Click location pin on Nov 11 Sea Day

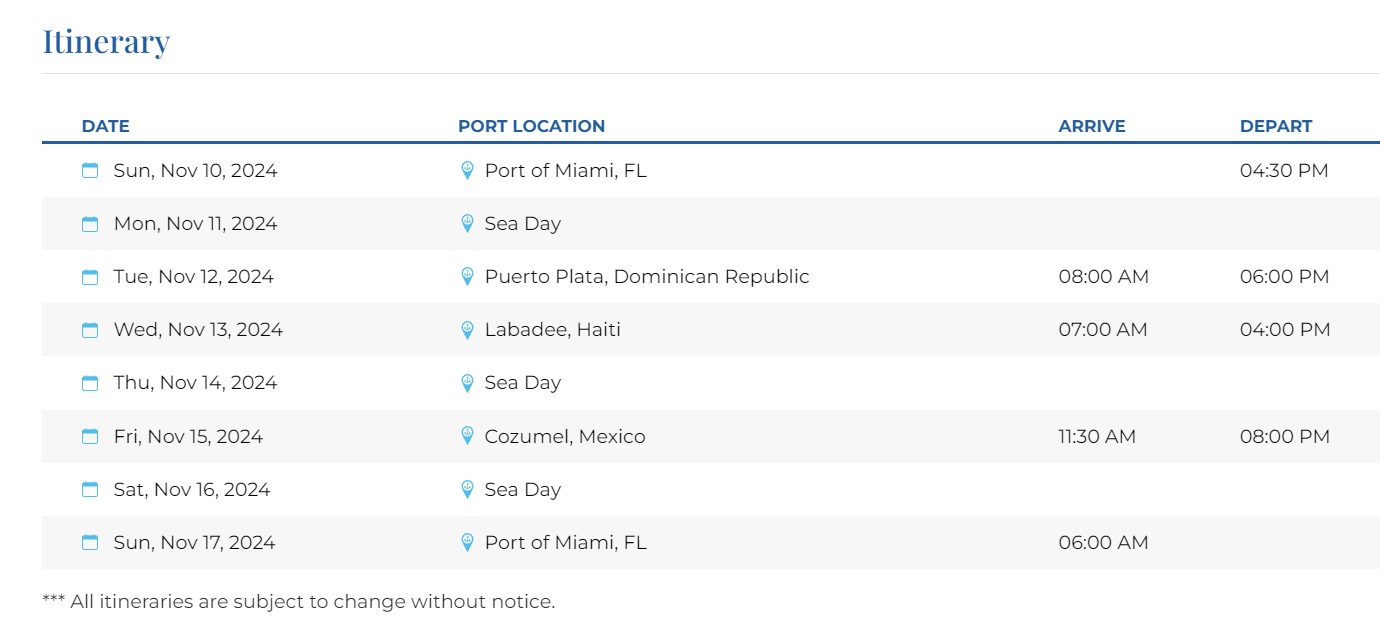(467, 224)
